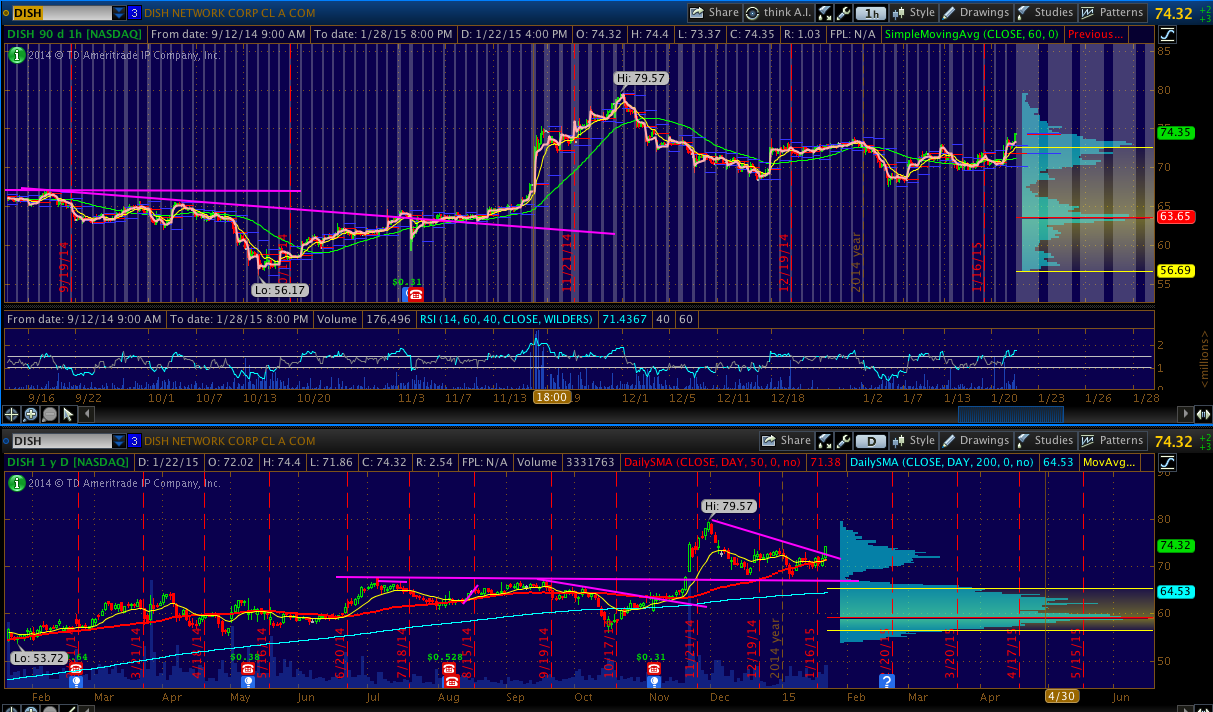Click the blue link number 3 in lower chart

[134, 440]
